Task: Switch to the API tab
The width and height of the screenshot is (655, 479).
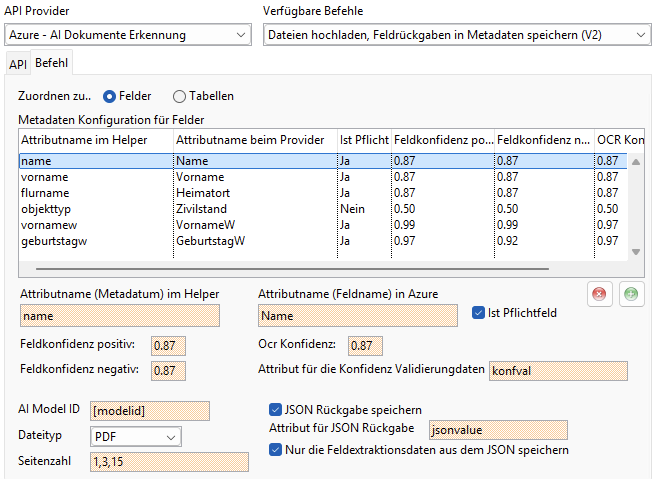Action: coord(18,64)
